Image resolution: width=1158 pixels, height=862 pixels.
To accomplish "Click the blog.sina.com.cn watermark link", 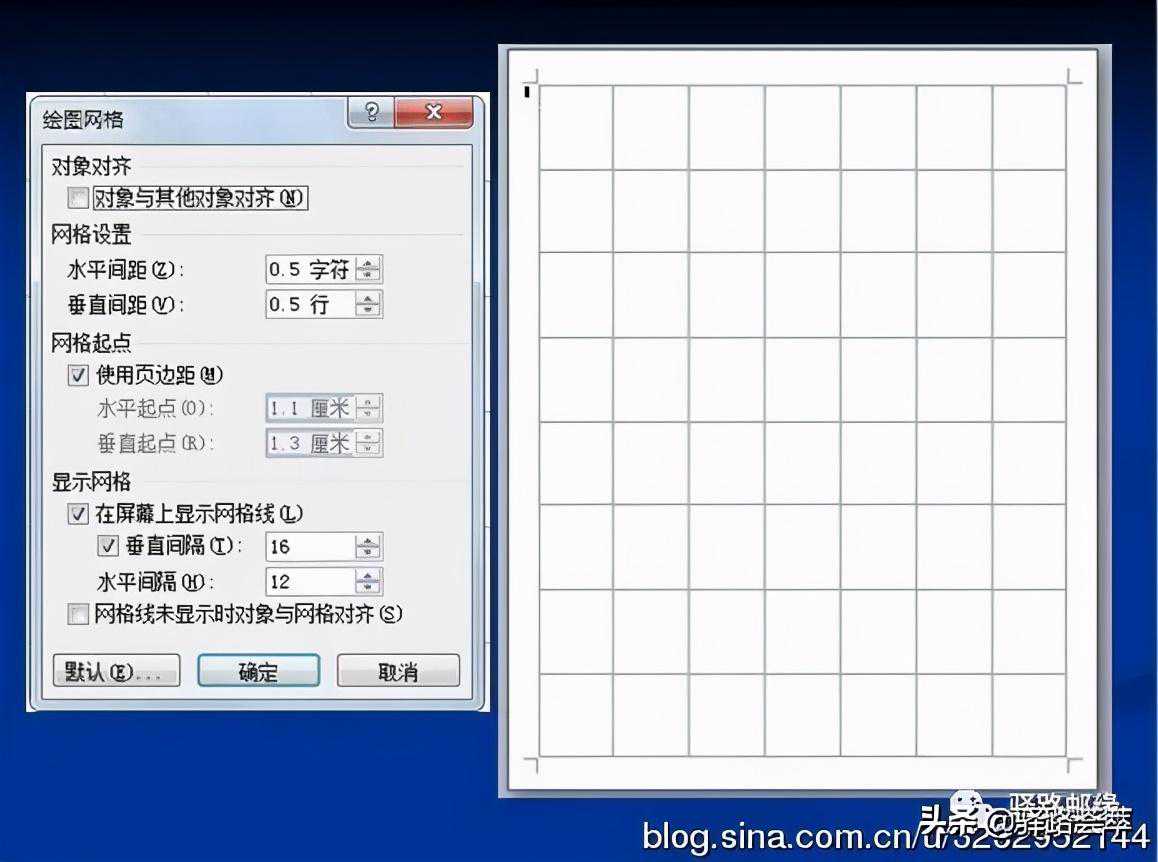I will pyautogui.click(x=780, y=836).
